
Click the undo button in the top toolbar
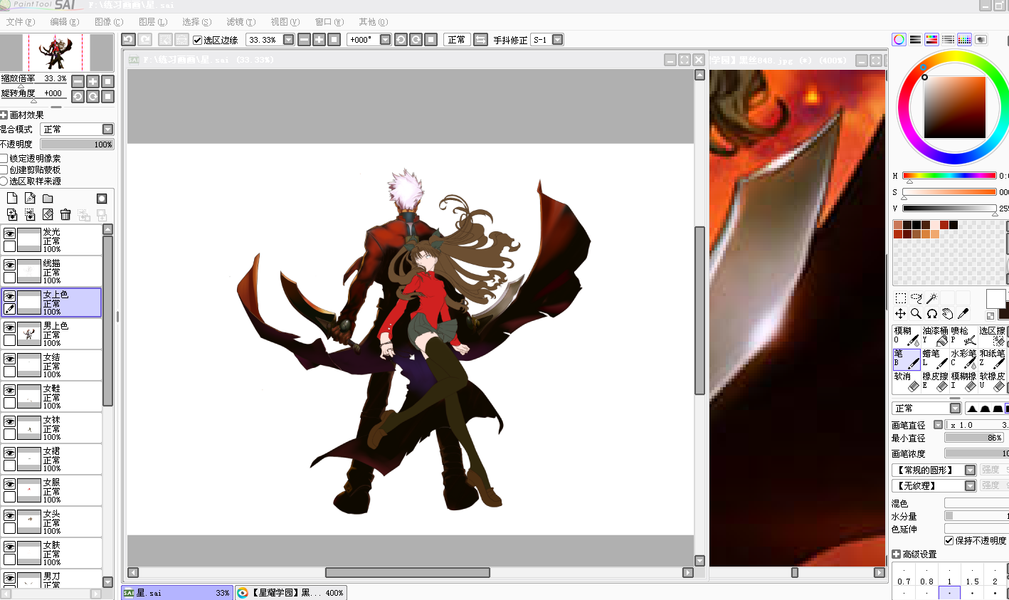[x=128, y=39]
